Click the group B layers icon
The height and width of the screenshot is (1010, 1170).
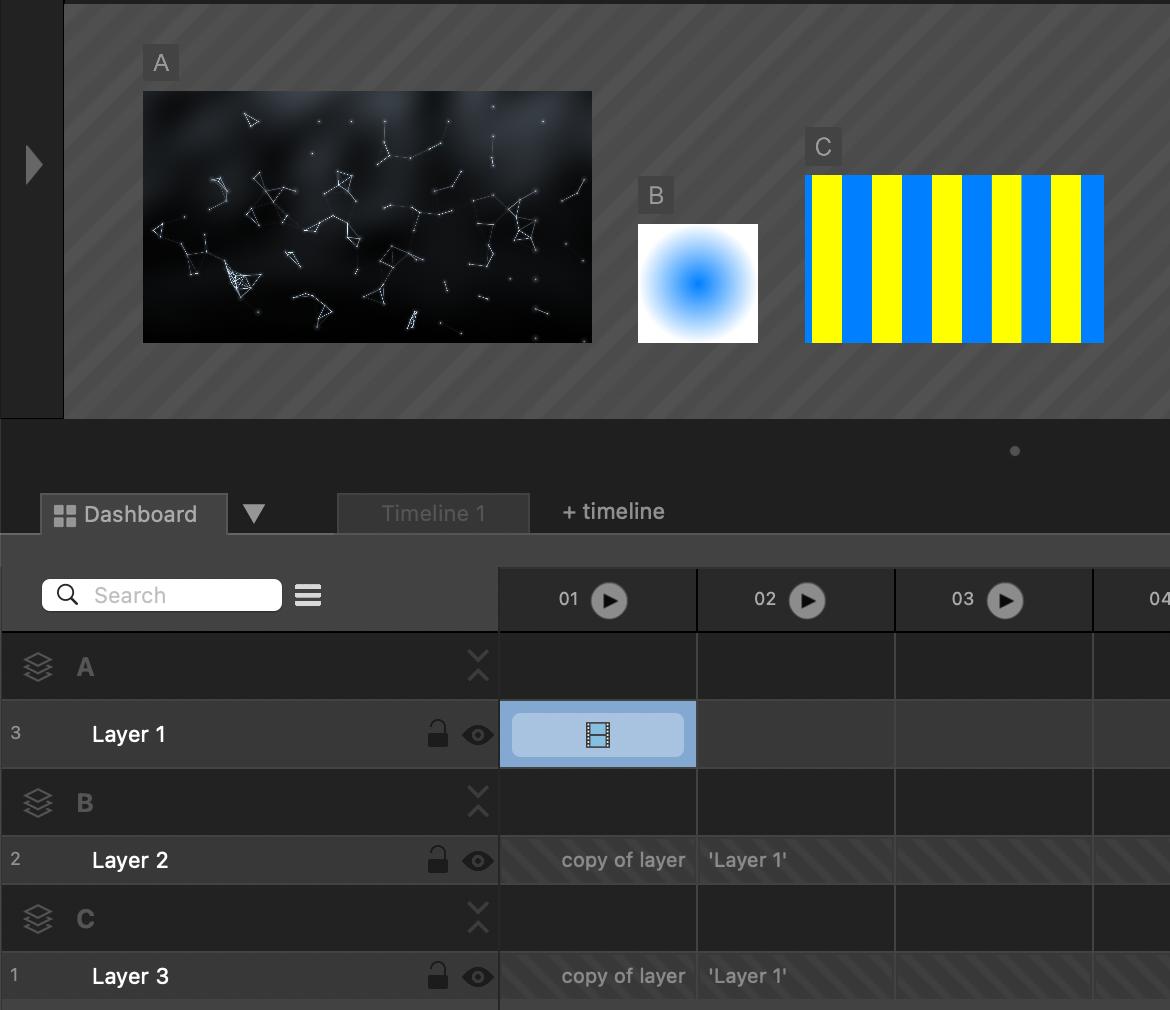38,802
